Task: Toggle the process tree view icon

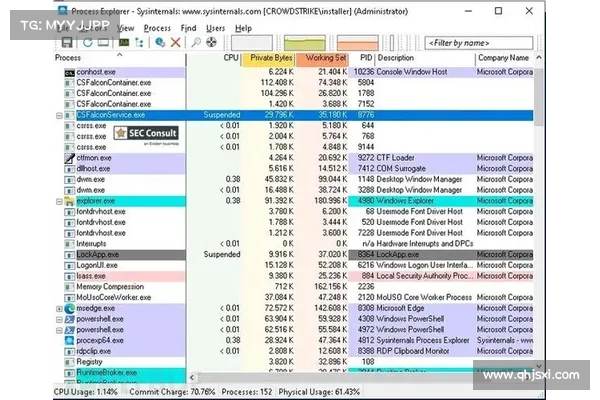Action: (x=139, y=42)
